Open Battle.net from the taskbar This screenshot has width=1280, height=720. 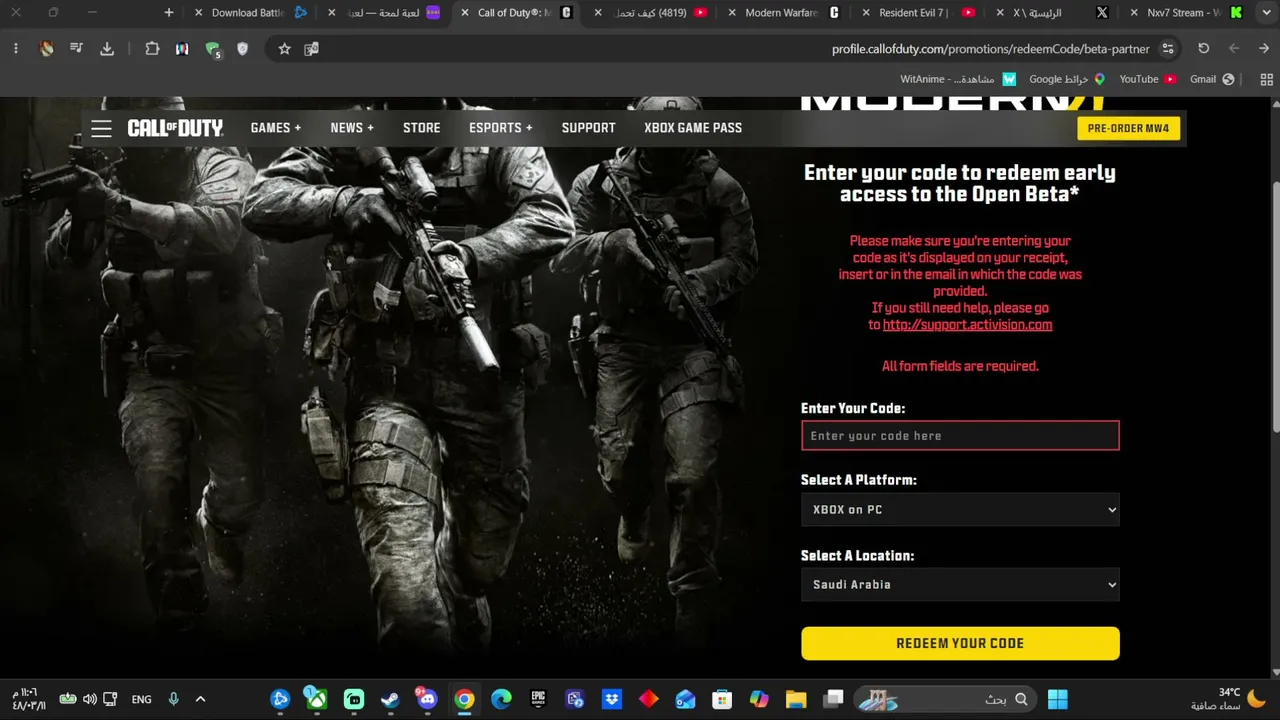tap(280, 699)
